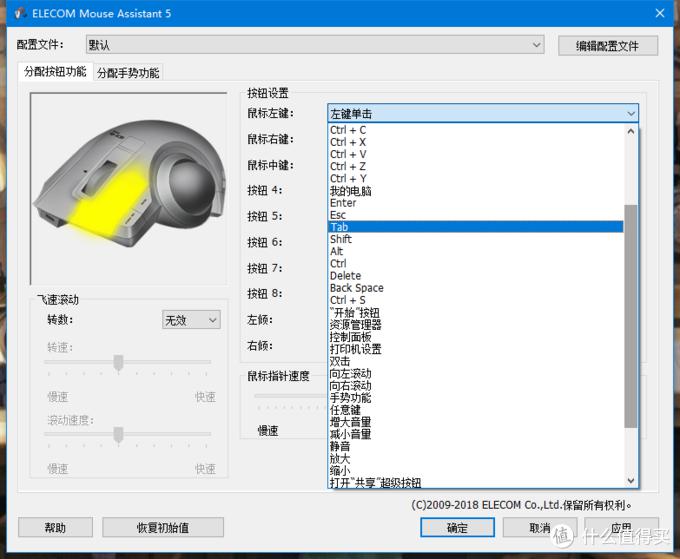Screen dimensions: 680x559
Task: Choose 向右滚动 option
Action: (476, 385)
